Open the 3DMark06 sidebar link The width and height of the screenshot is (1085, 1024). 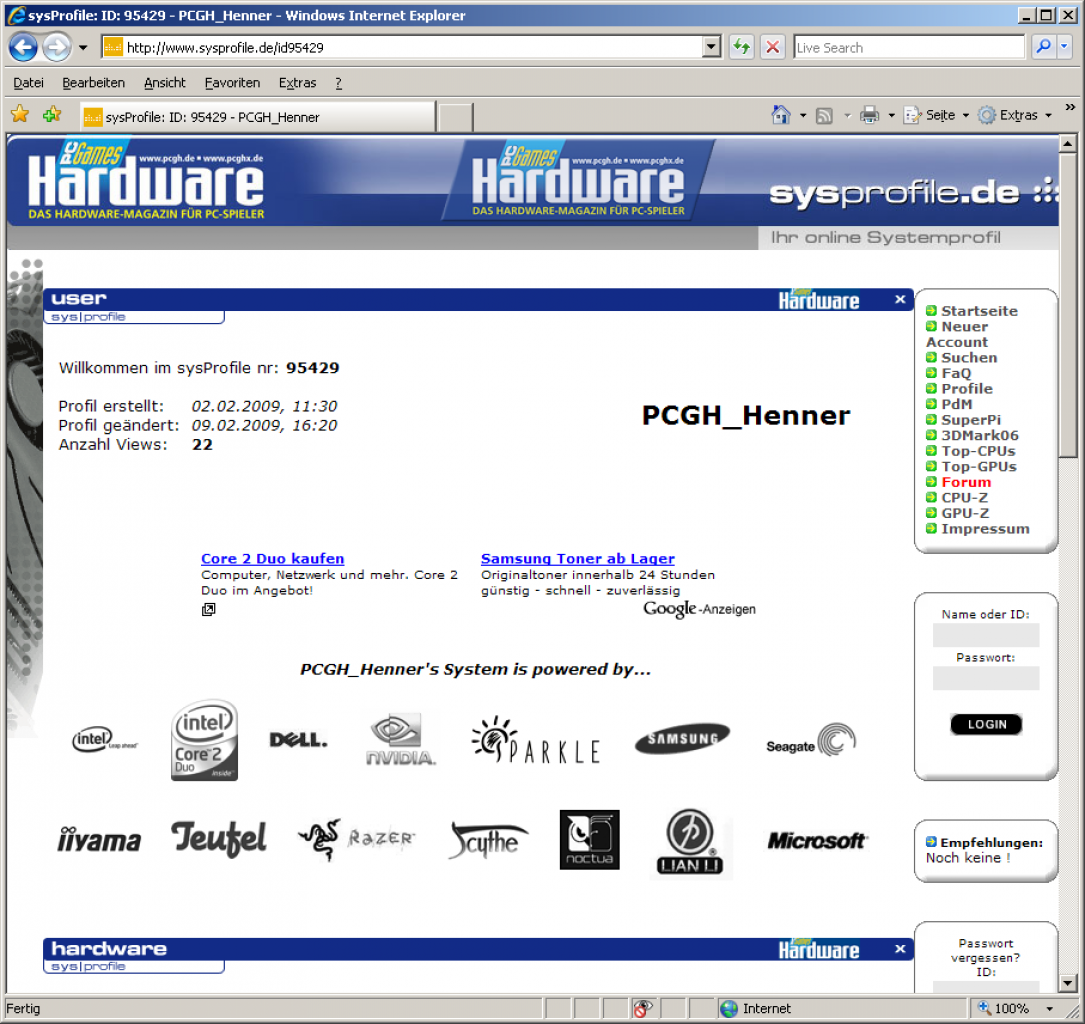click(x=979, y=435)
